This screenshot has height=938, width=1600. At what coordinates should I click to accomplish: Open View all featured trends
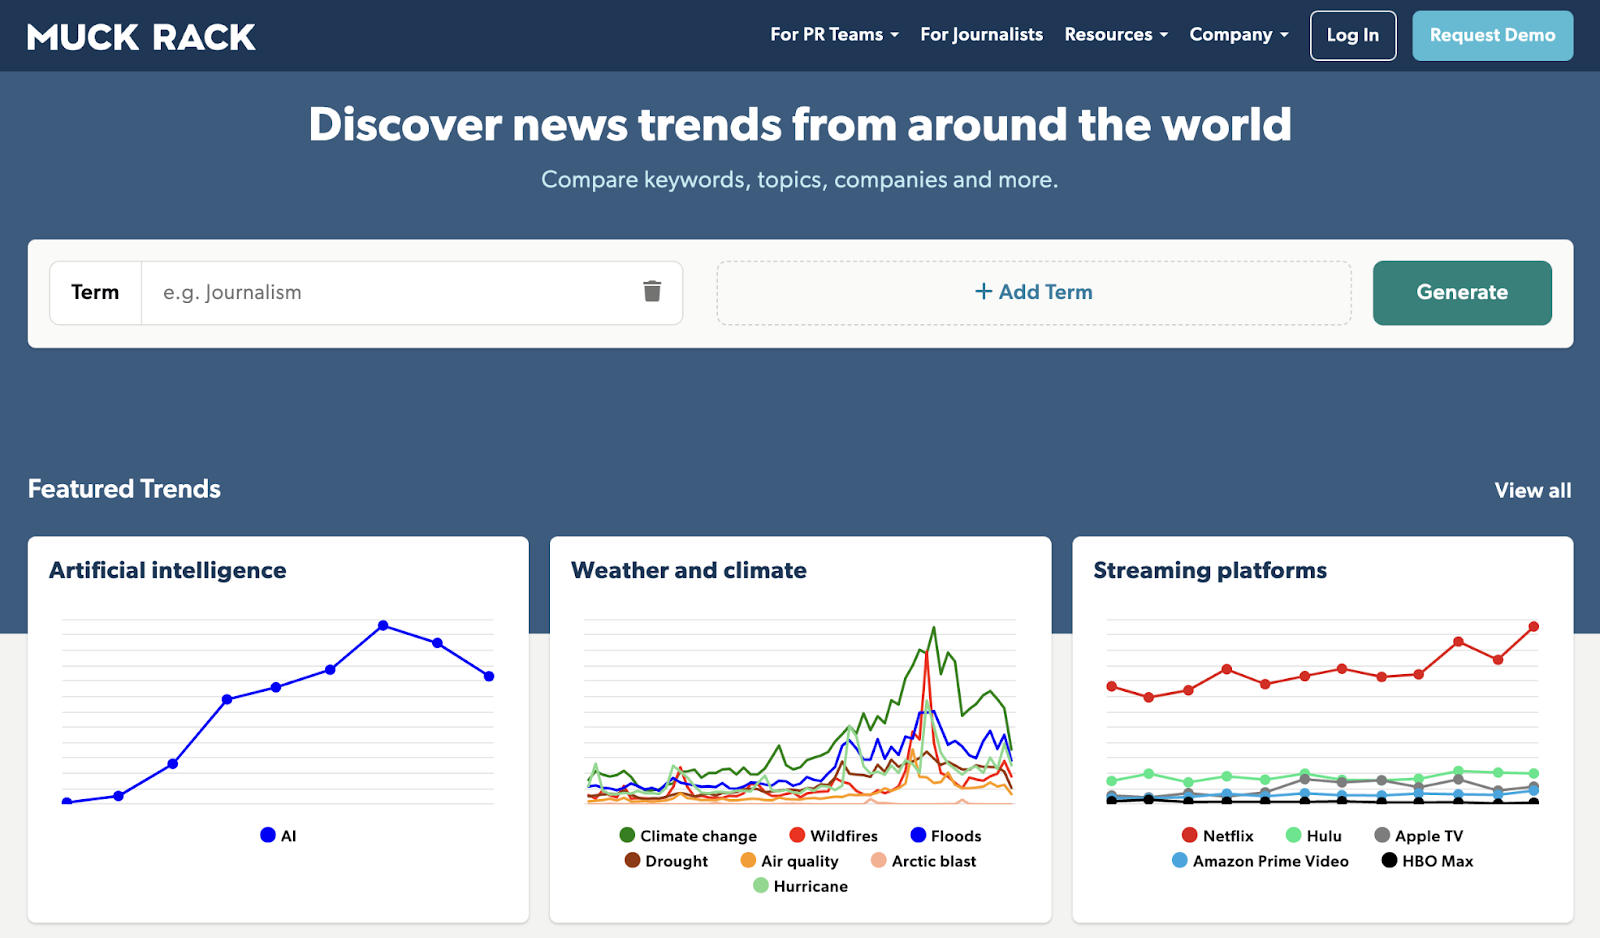click(x=1532, y=490)
